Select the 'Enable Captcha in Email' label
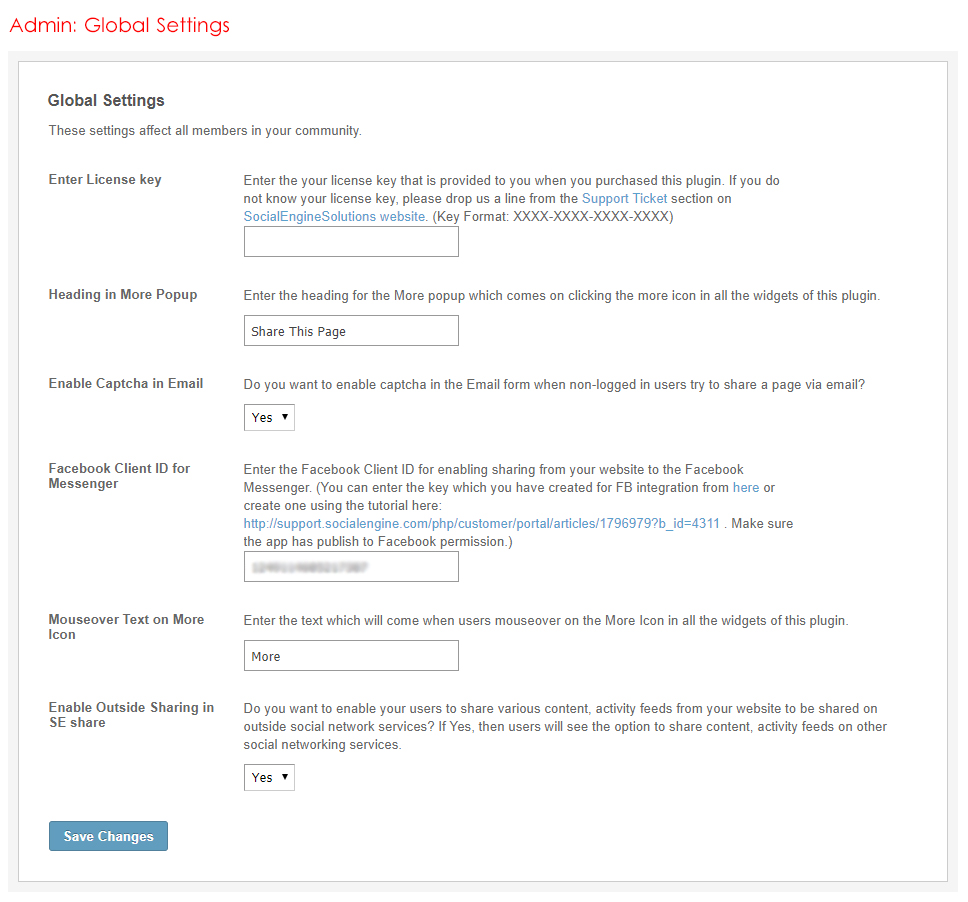The width and height of the screenshot is (968, 902). click(x=126, y=384)
